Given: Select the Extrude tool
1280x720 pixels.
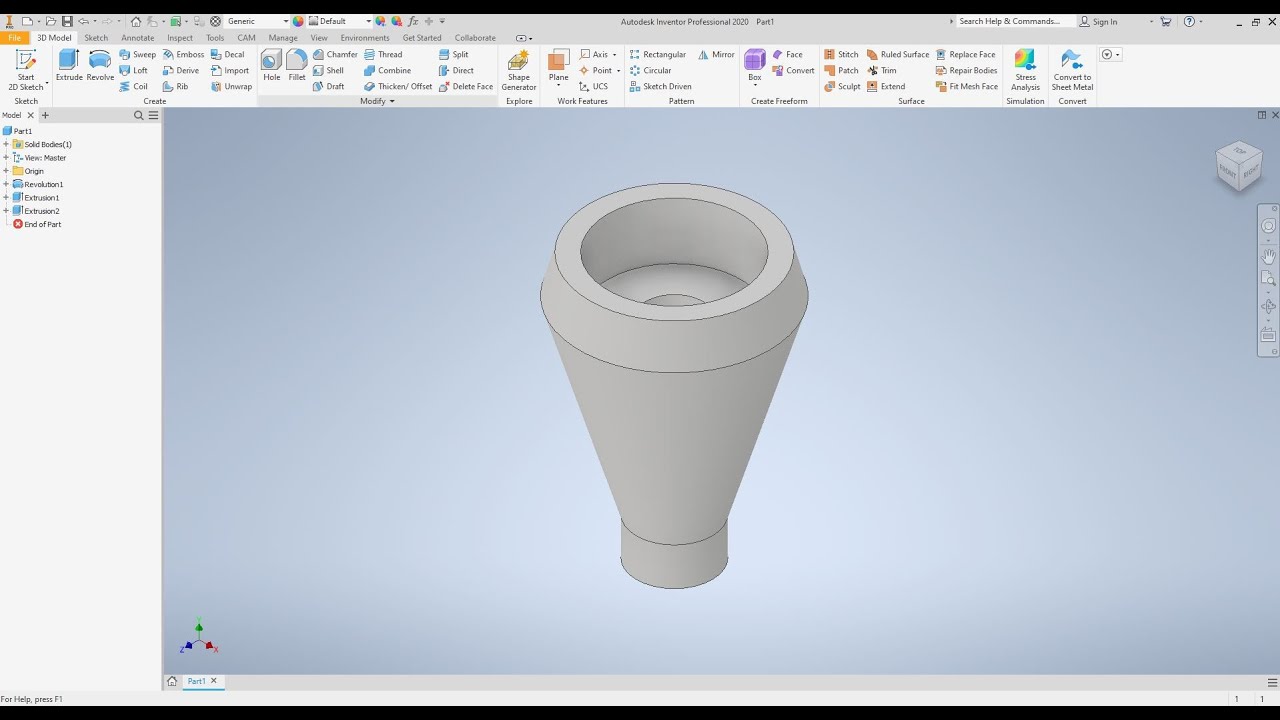Looking at the screenshot, I should tap(69, 66).
